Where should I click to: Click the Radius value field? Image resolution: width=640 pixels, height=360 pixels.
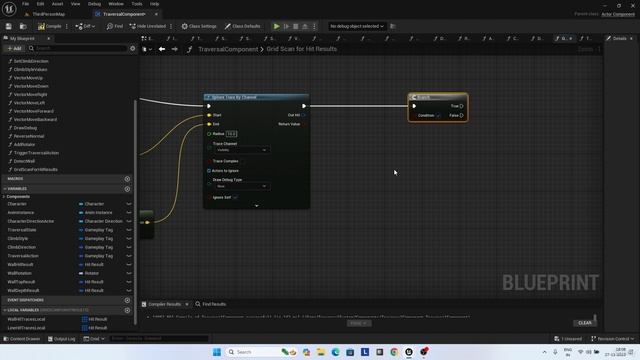pyautogui.click(x=231, y=134)
